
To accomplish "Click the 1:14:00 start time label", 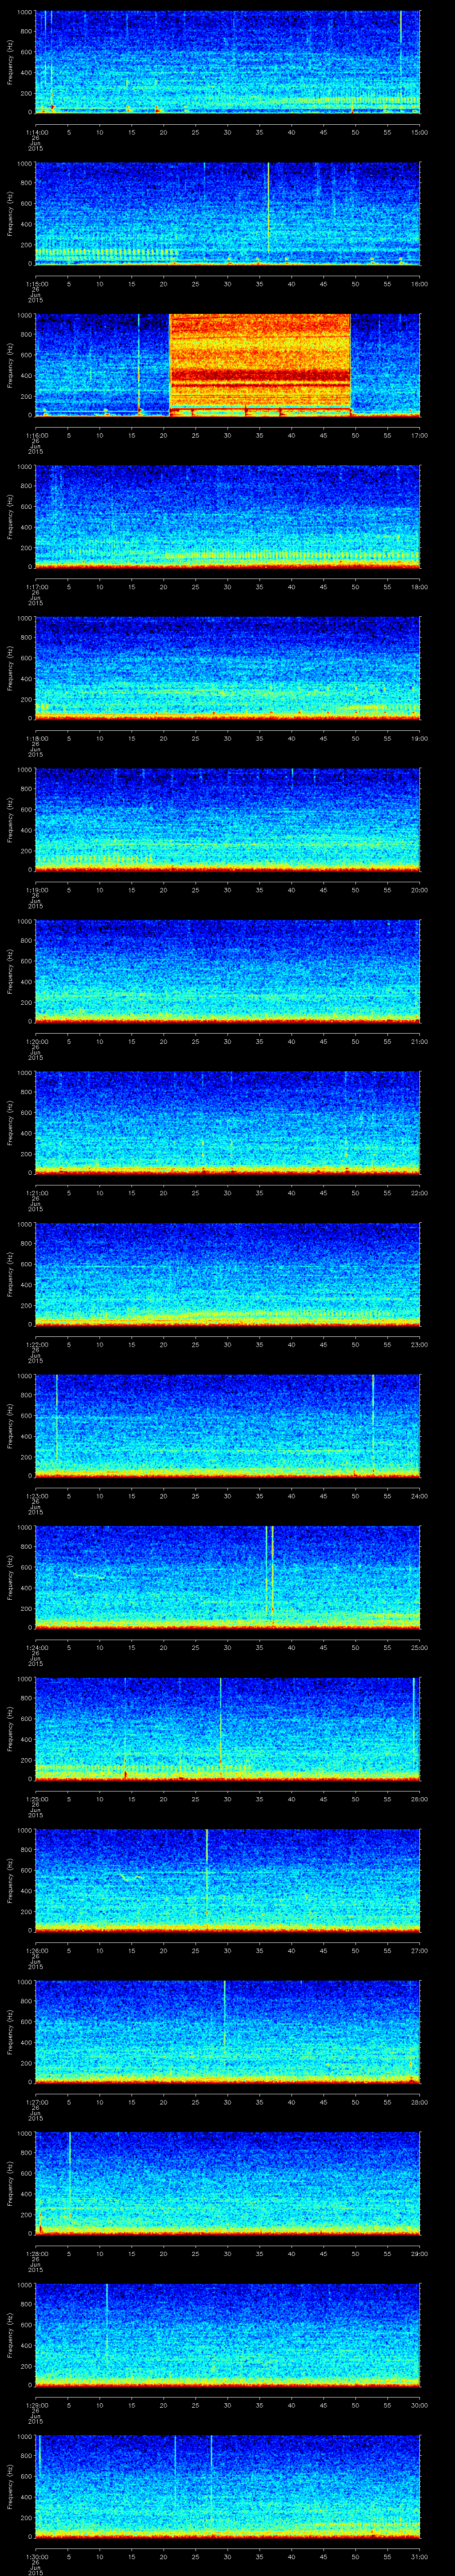I will point(36,132).
